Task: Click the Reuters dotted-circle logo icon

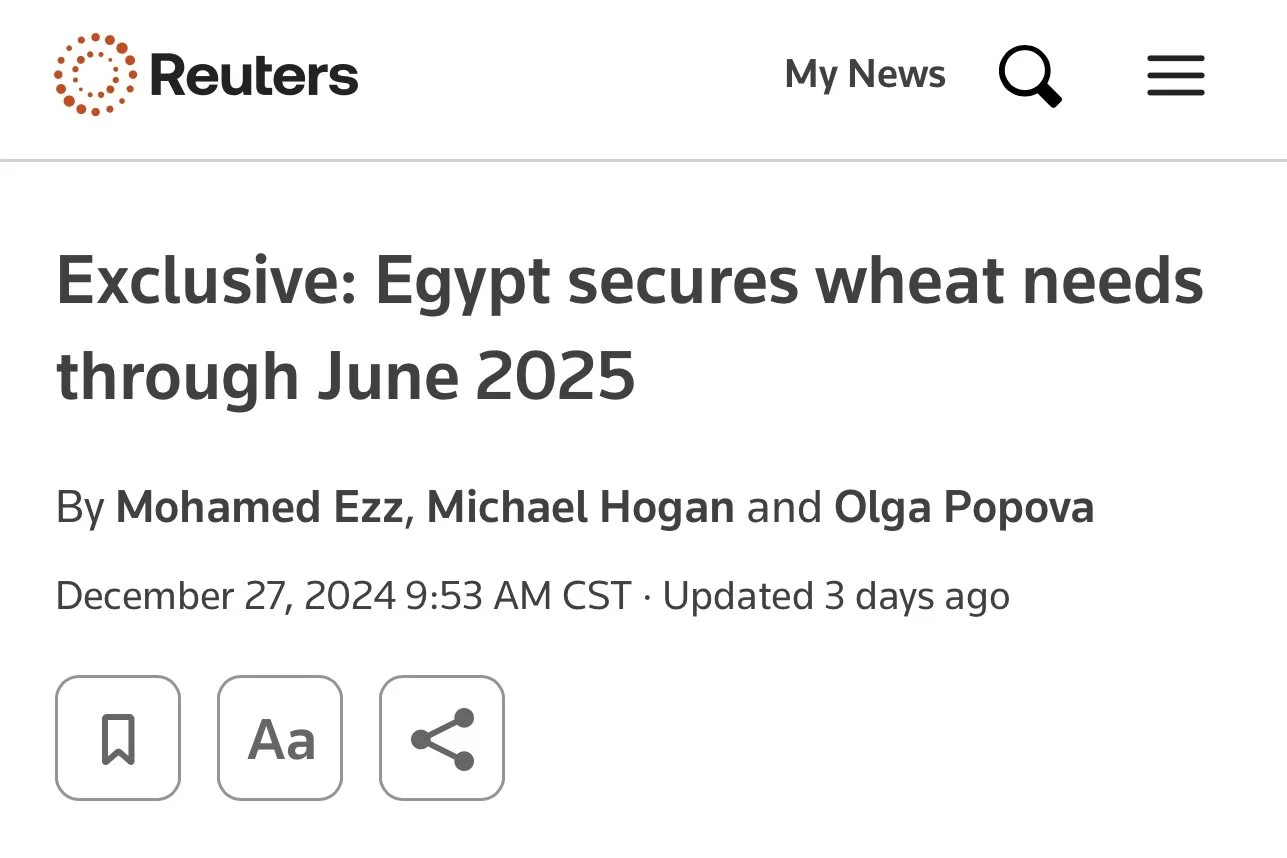Action: (95, 75)
